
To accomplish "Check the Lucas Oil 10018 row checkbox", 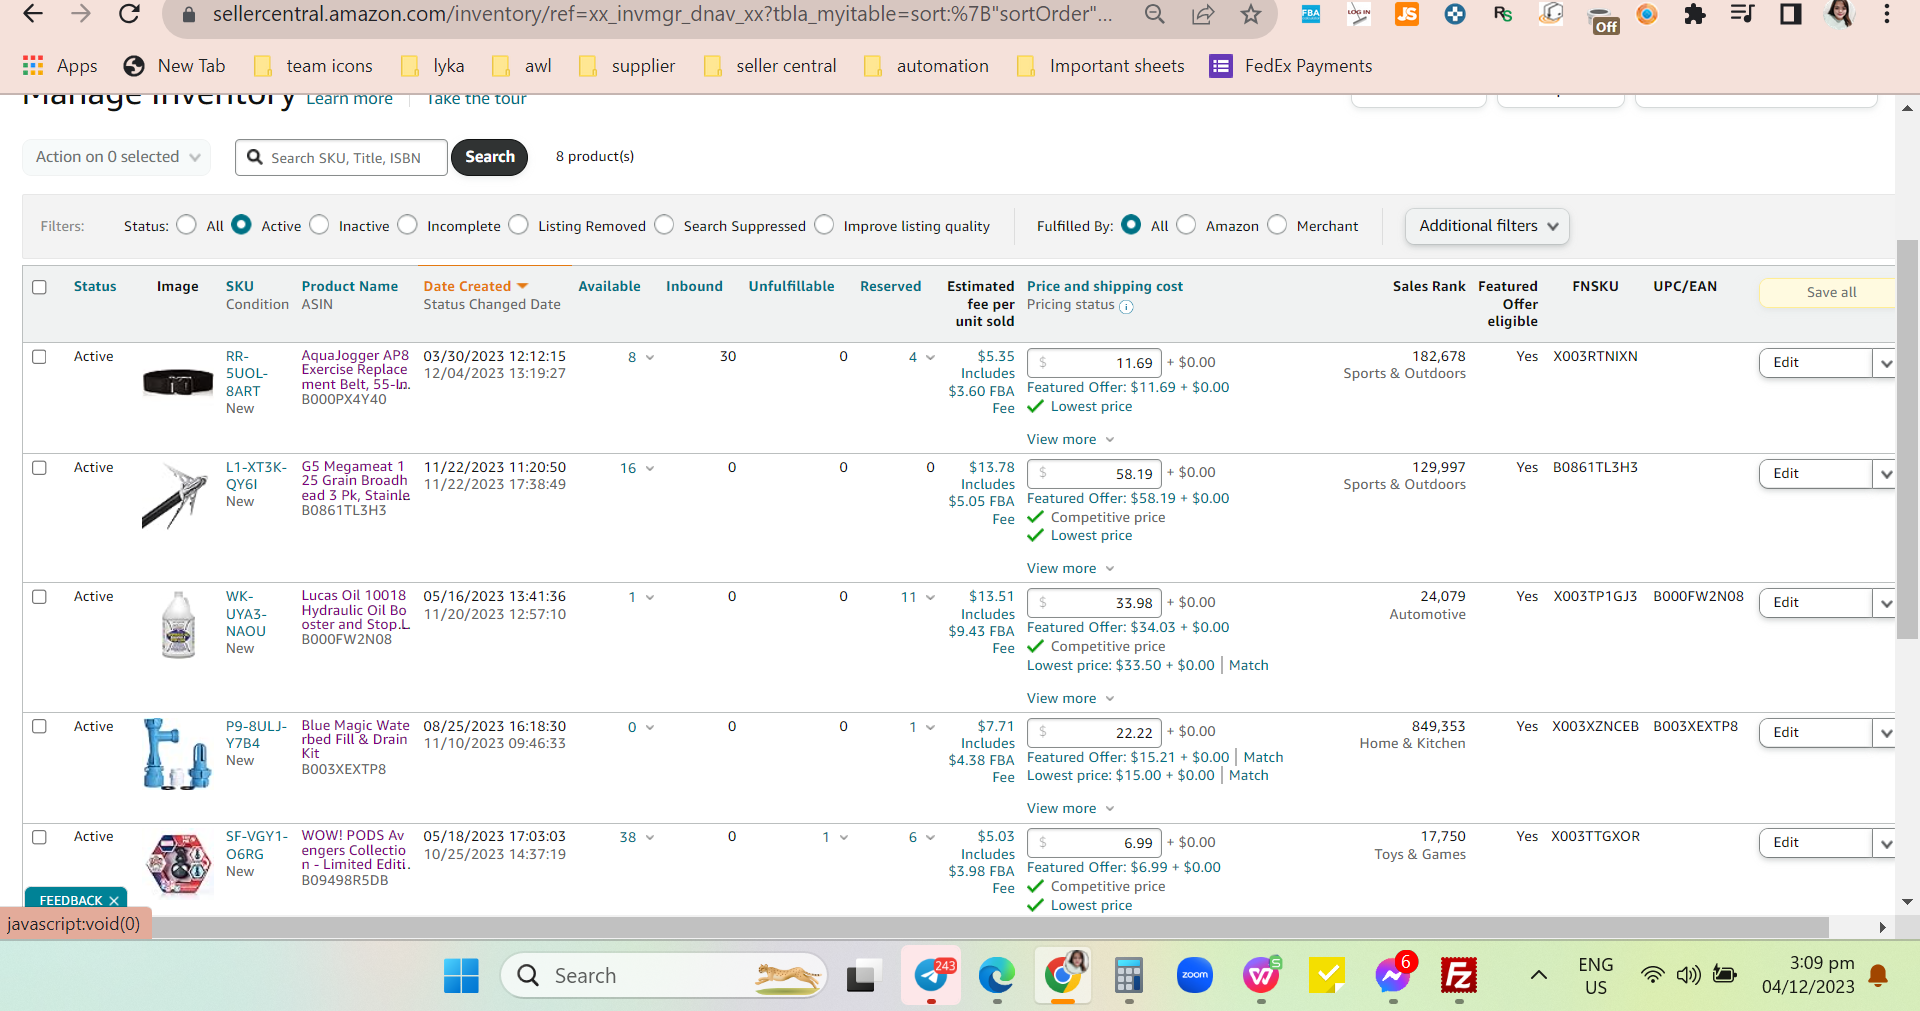I will (39, 597).
